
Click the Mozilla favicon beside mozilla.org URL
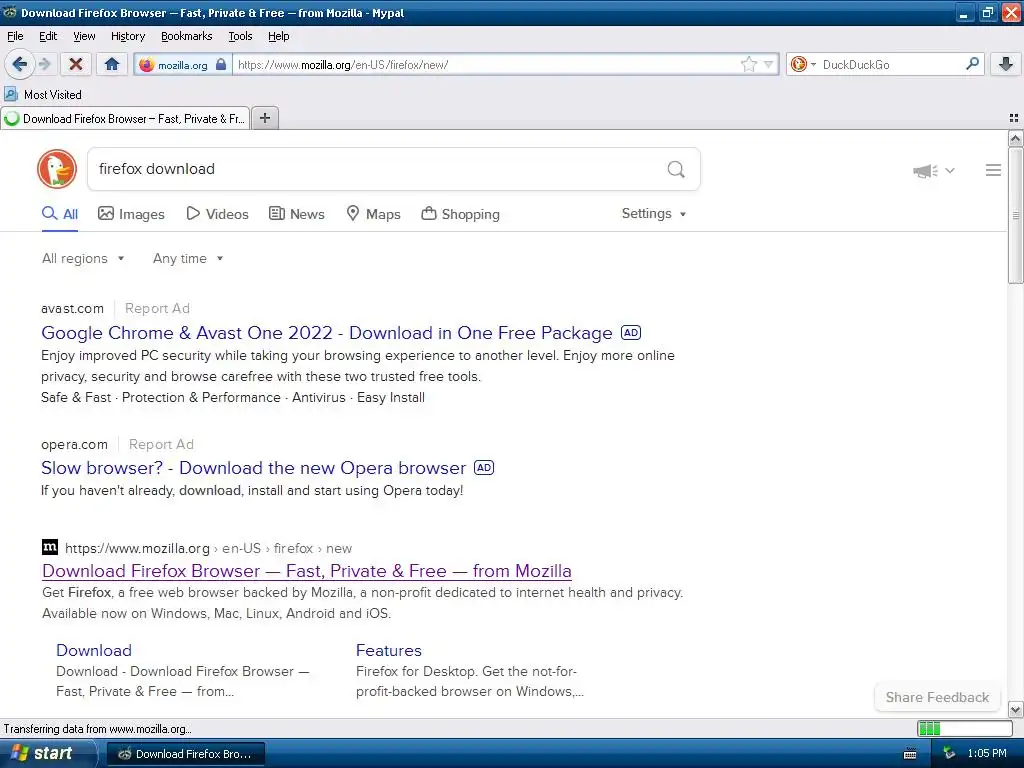50,547
